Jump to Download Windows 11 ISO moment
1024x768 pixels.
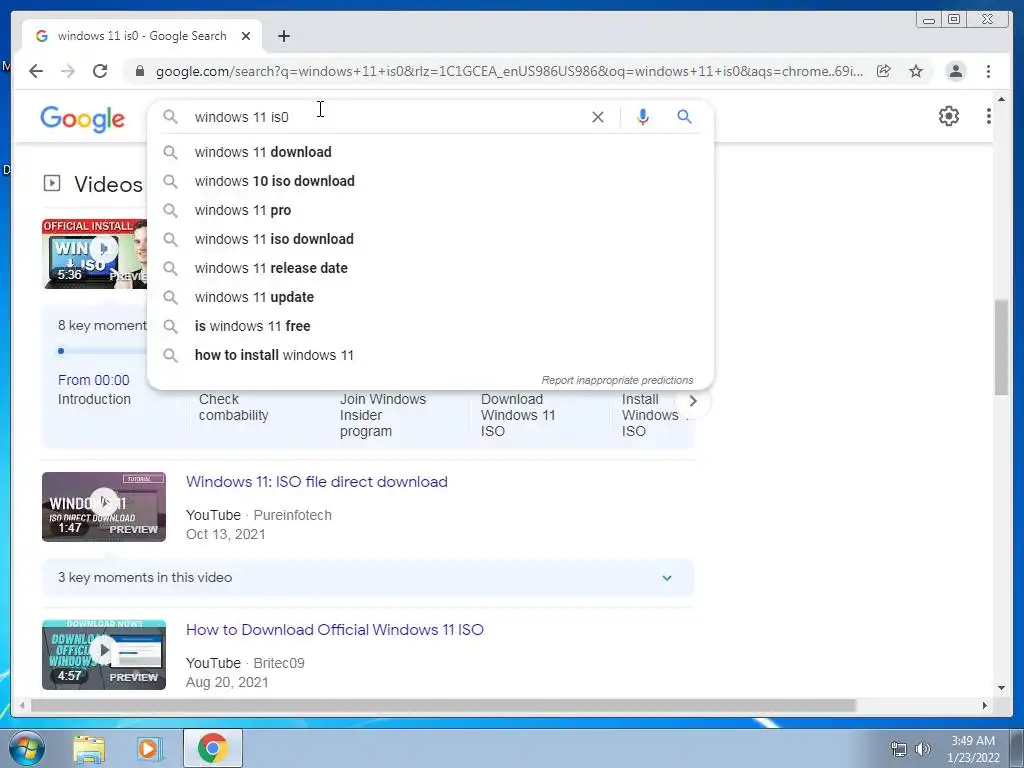coord(518,415)
